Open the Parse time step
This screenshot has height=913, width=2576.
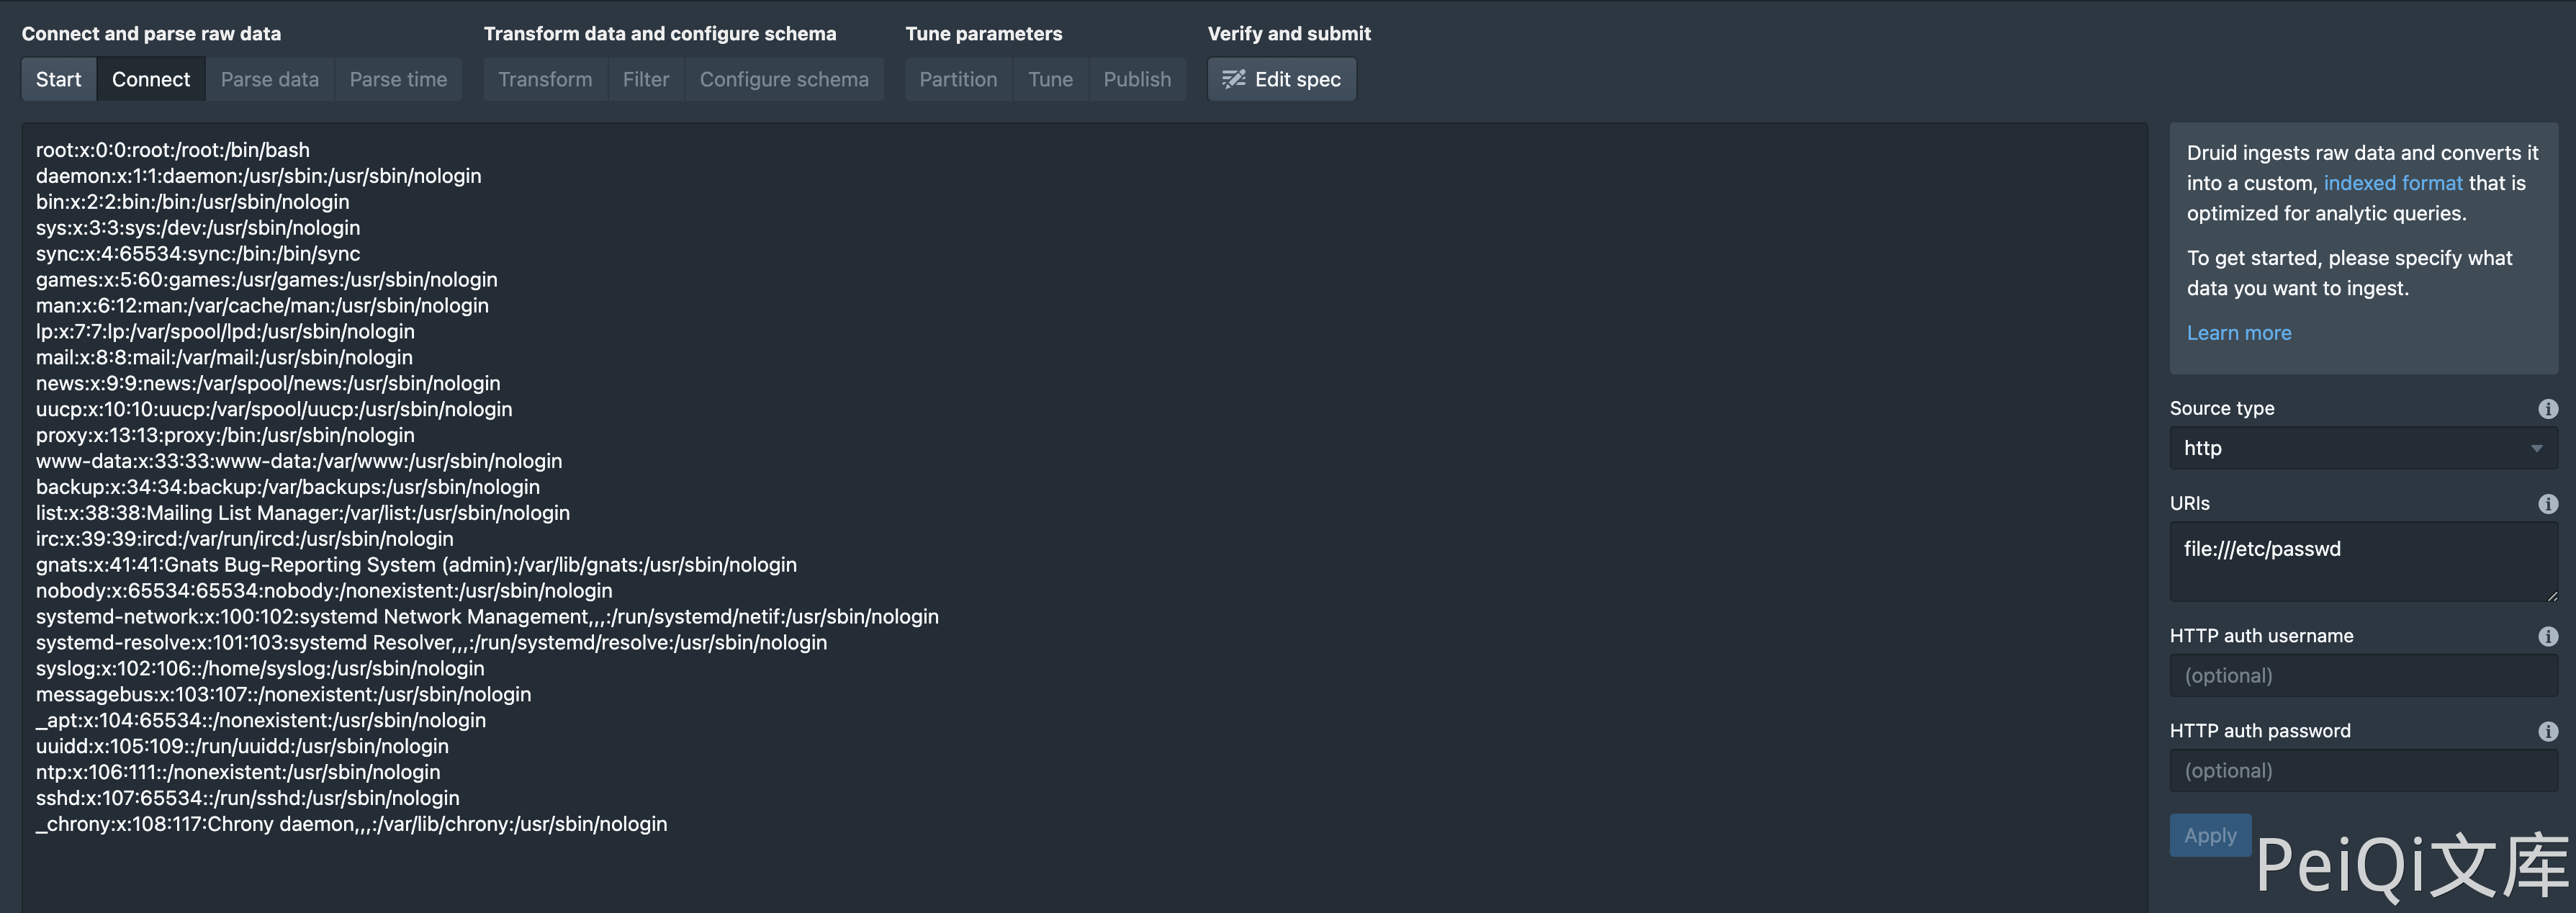tap(398, 79)
